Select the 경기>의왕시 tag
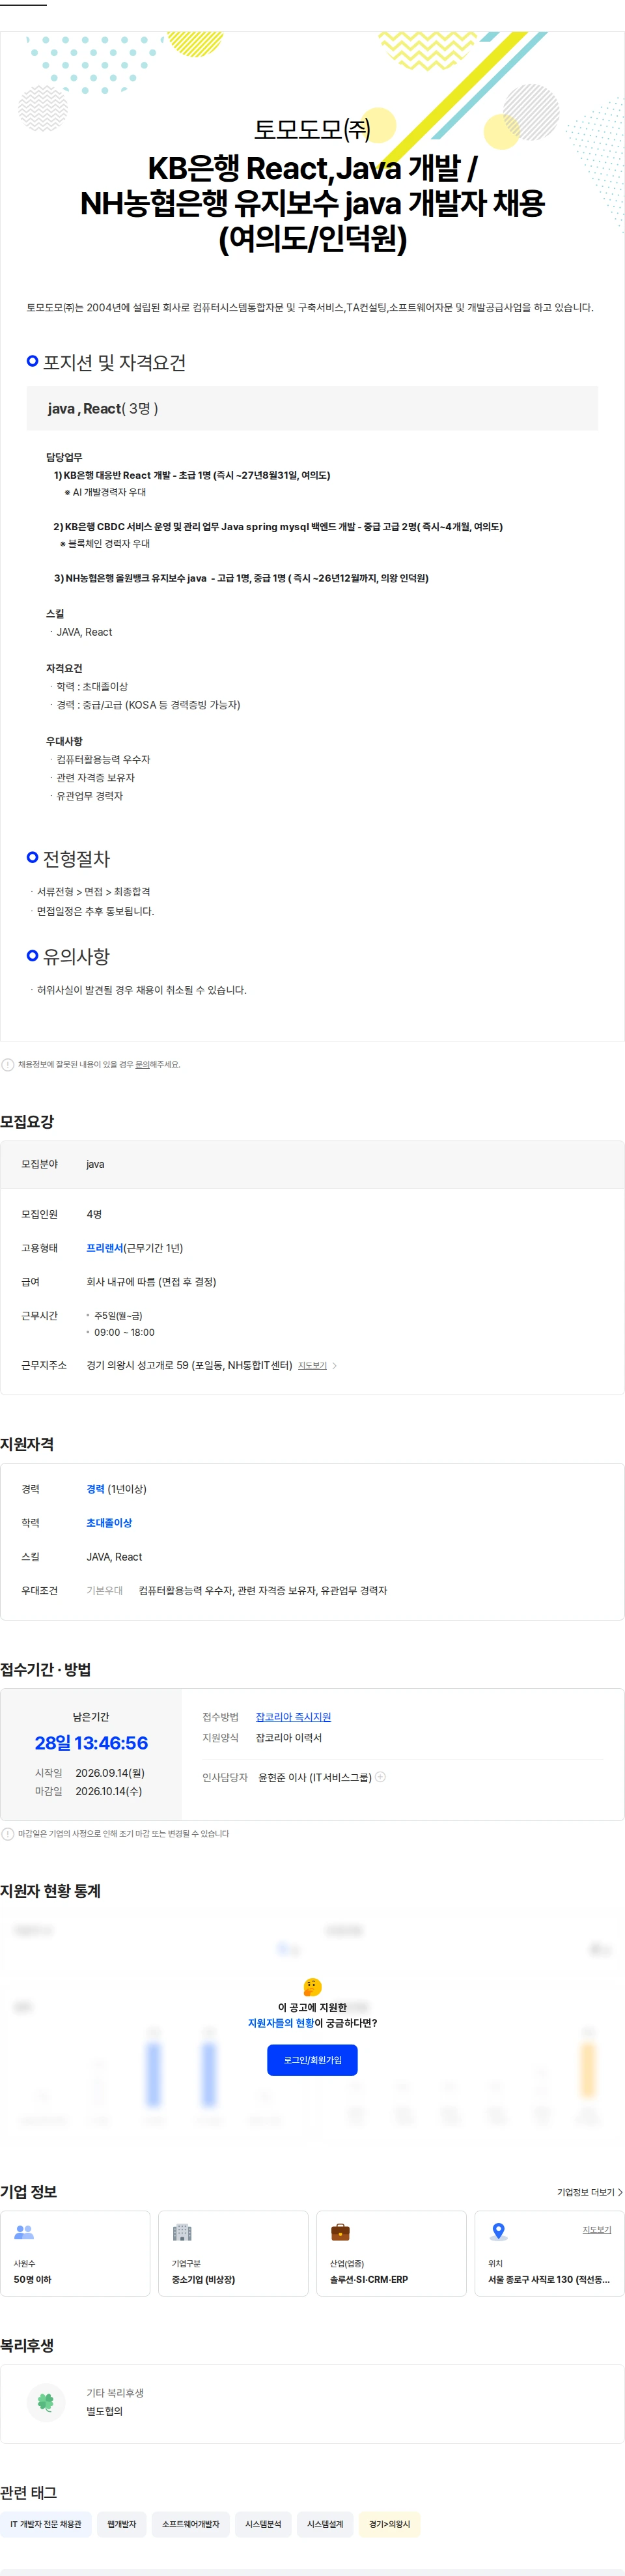The height and width of the screenshot is (2576, 625). 390,2524
